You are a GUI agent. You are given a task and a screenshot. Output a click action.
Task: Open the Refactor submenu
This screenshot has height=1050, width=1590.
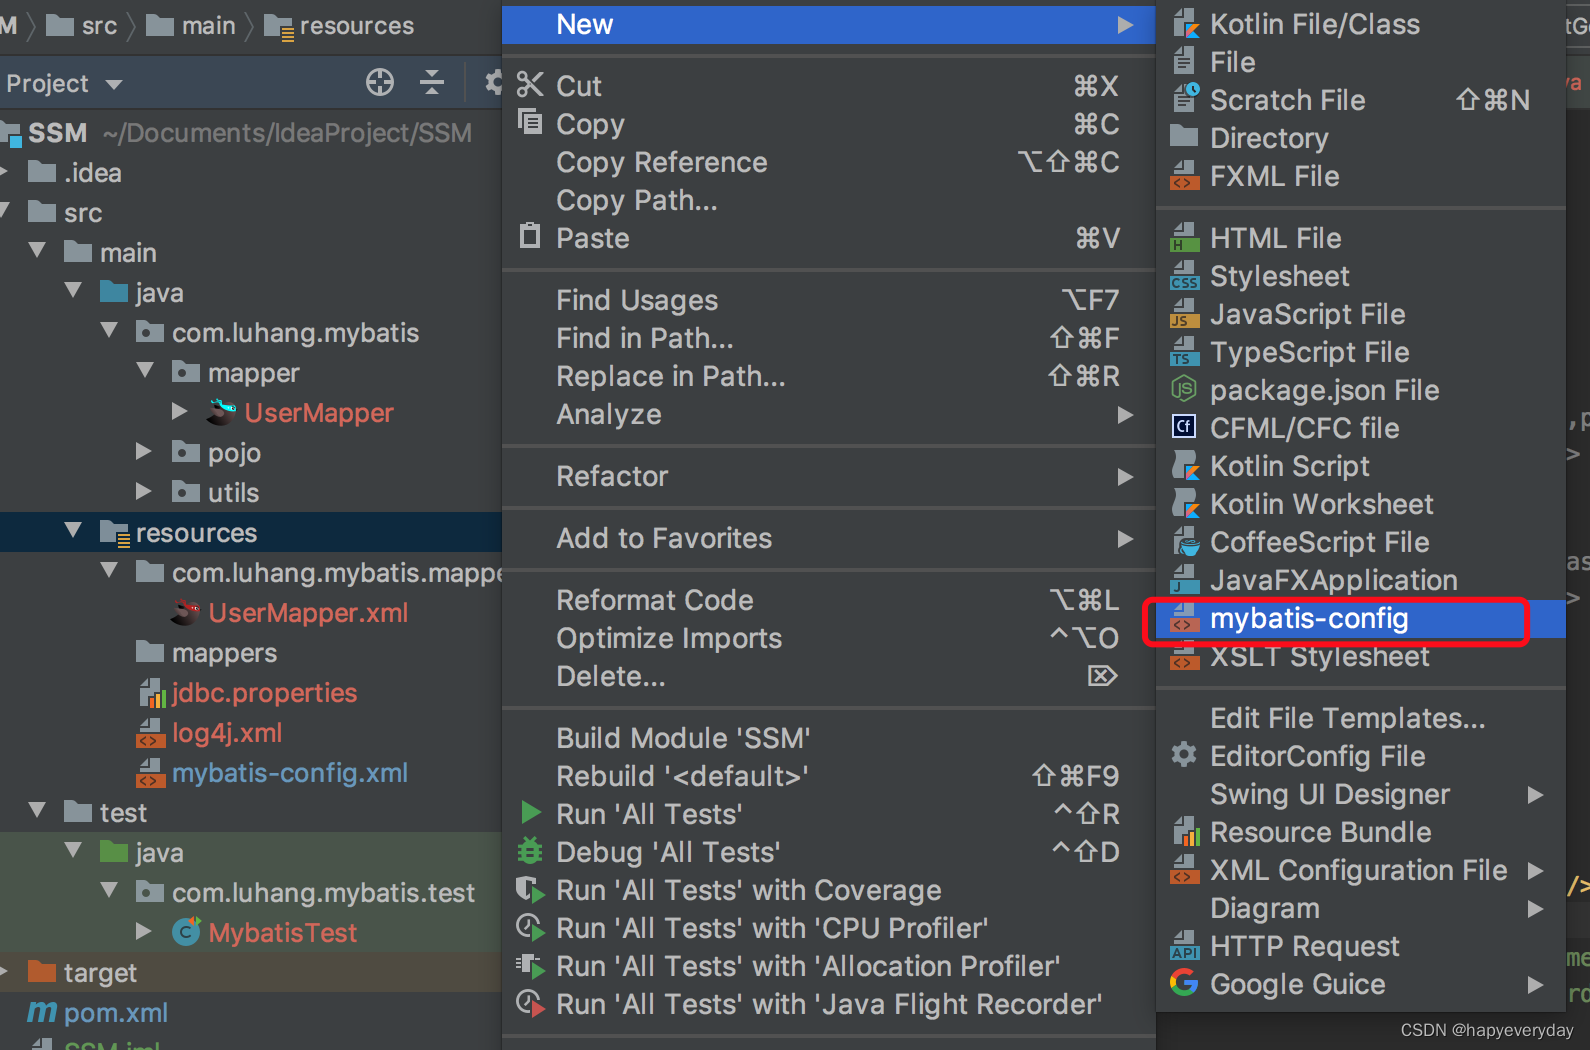coord(828,476)
